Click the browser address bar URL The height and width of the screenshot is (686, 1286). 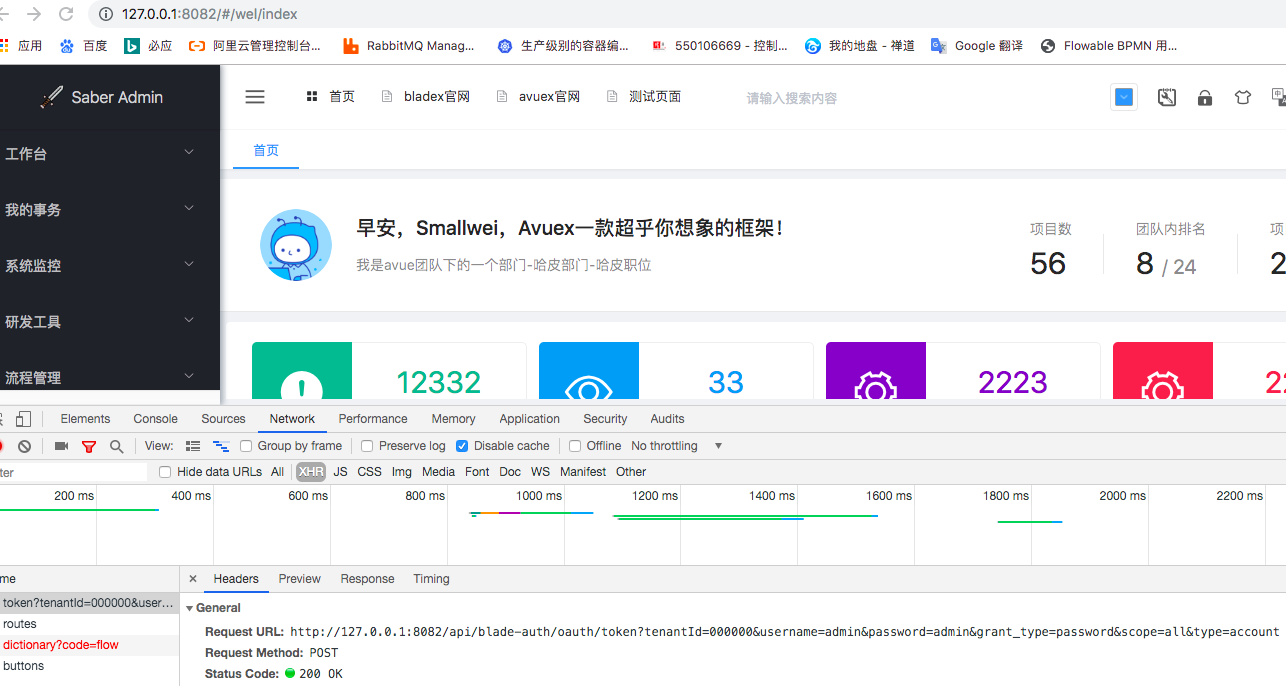point(210,14)
